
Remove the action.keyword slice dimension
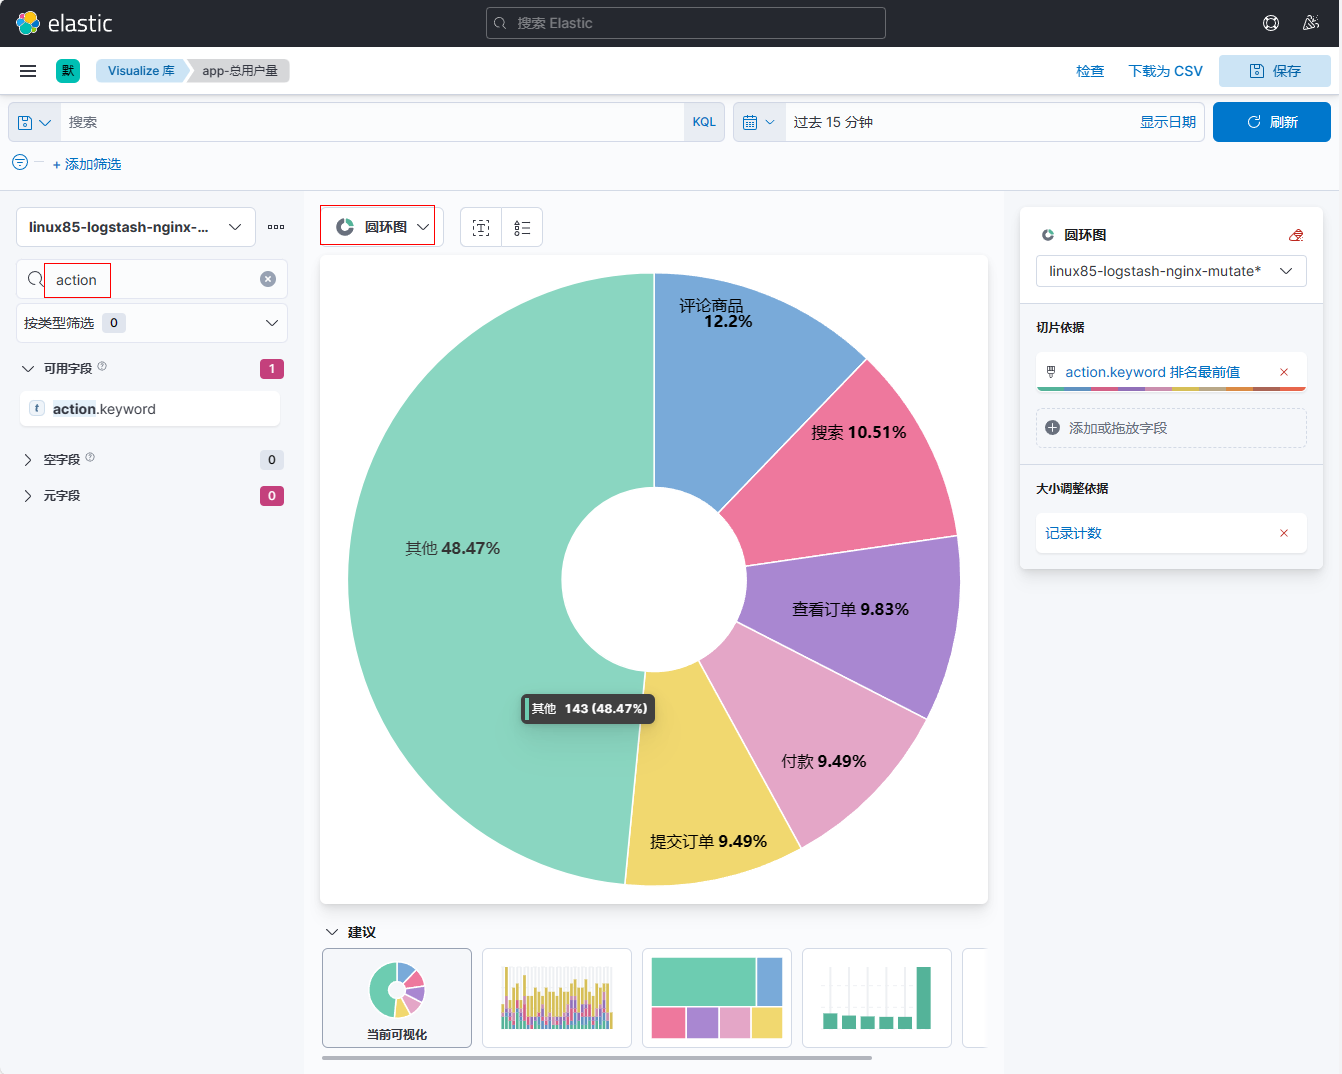pos(1284,372)
